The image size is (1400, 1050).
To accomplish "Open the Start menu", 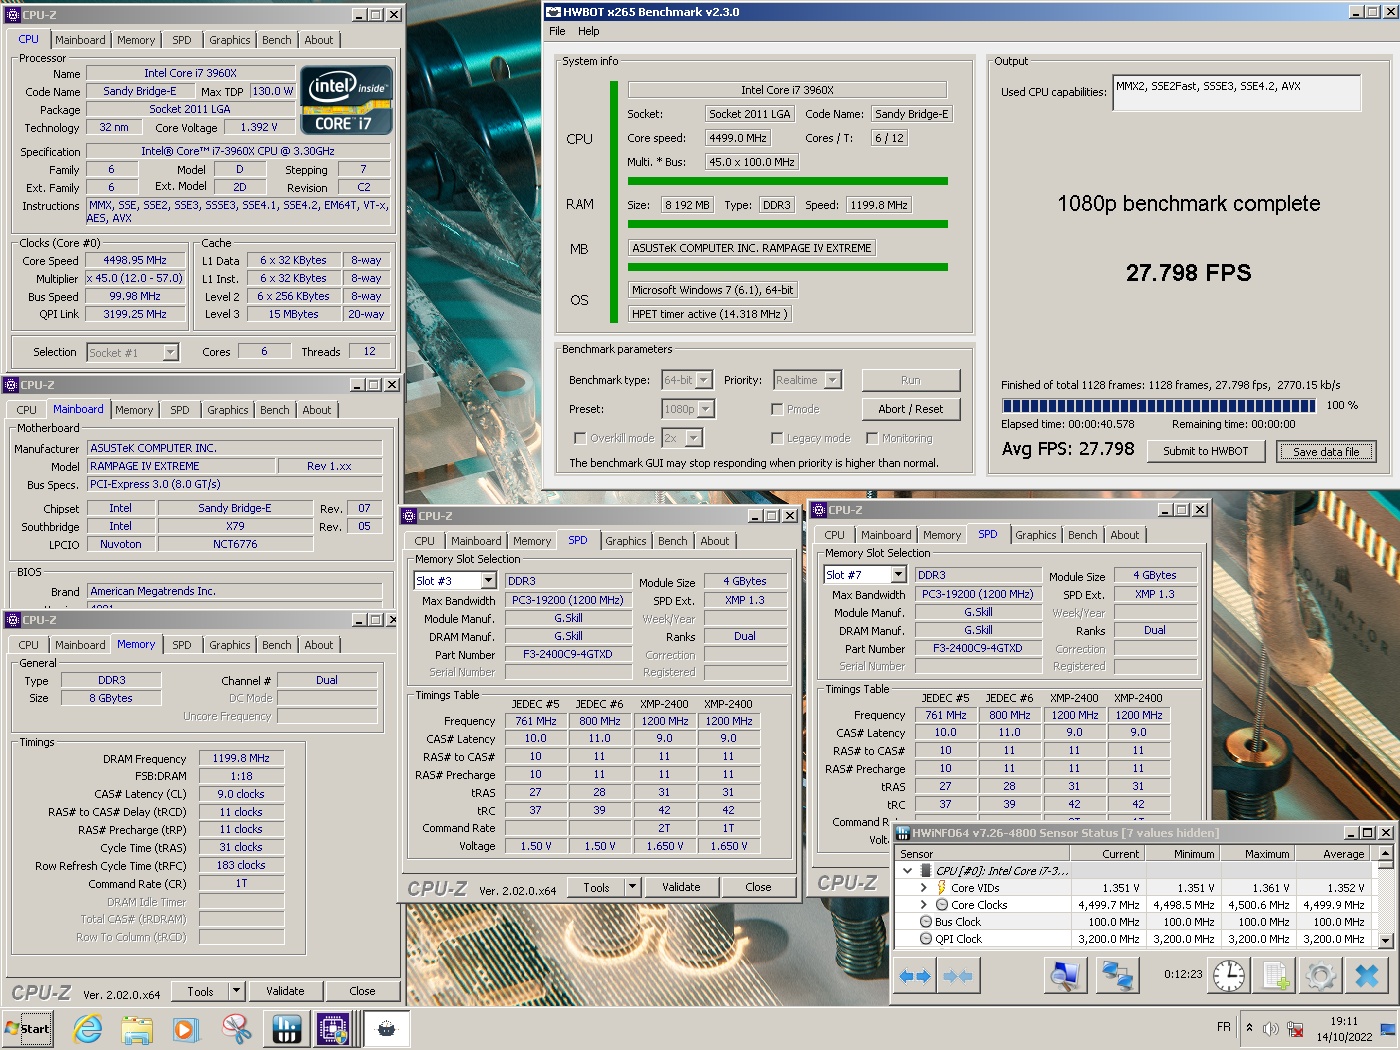I will click(28, 1029).
